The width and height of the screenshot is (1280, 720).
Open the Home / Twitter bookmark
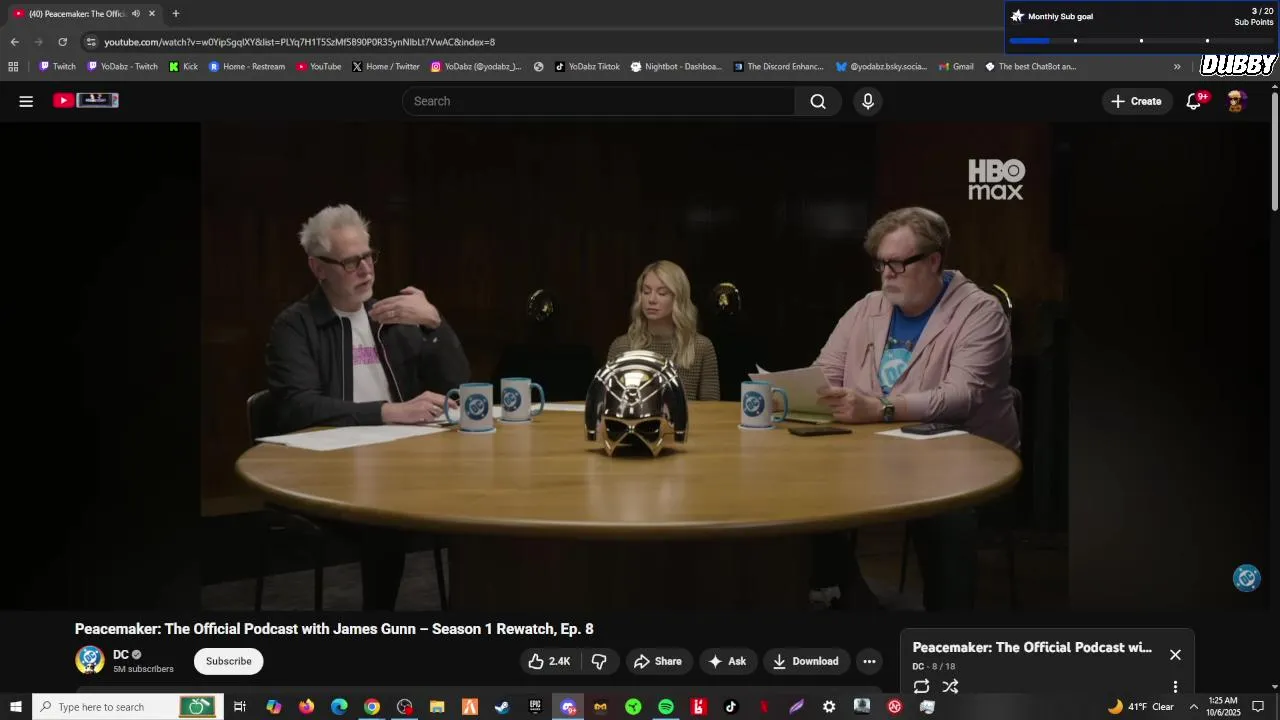point(386,67)
